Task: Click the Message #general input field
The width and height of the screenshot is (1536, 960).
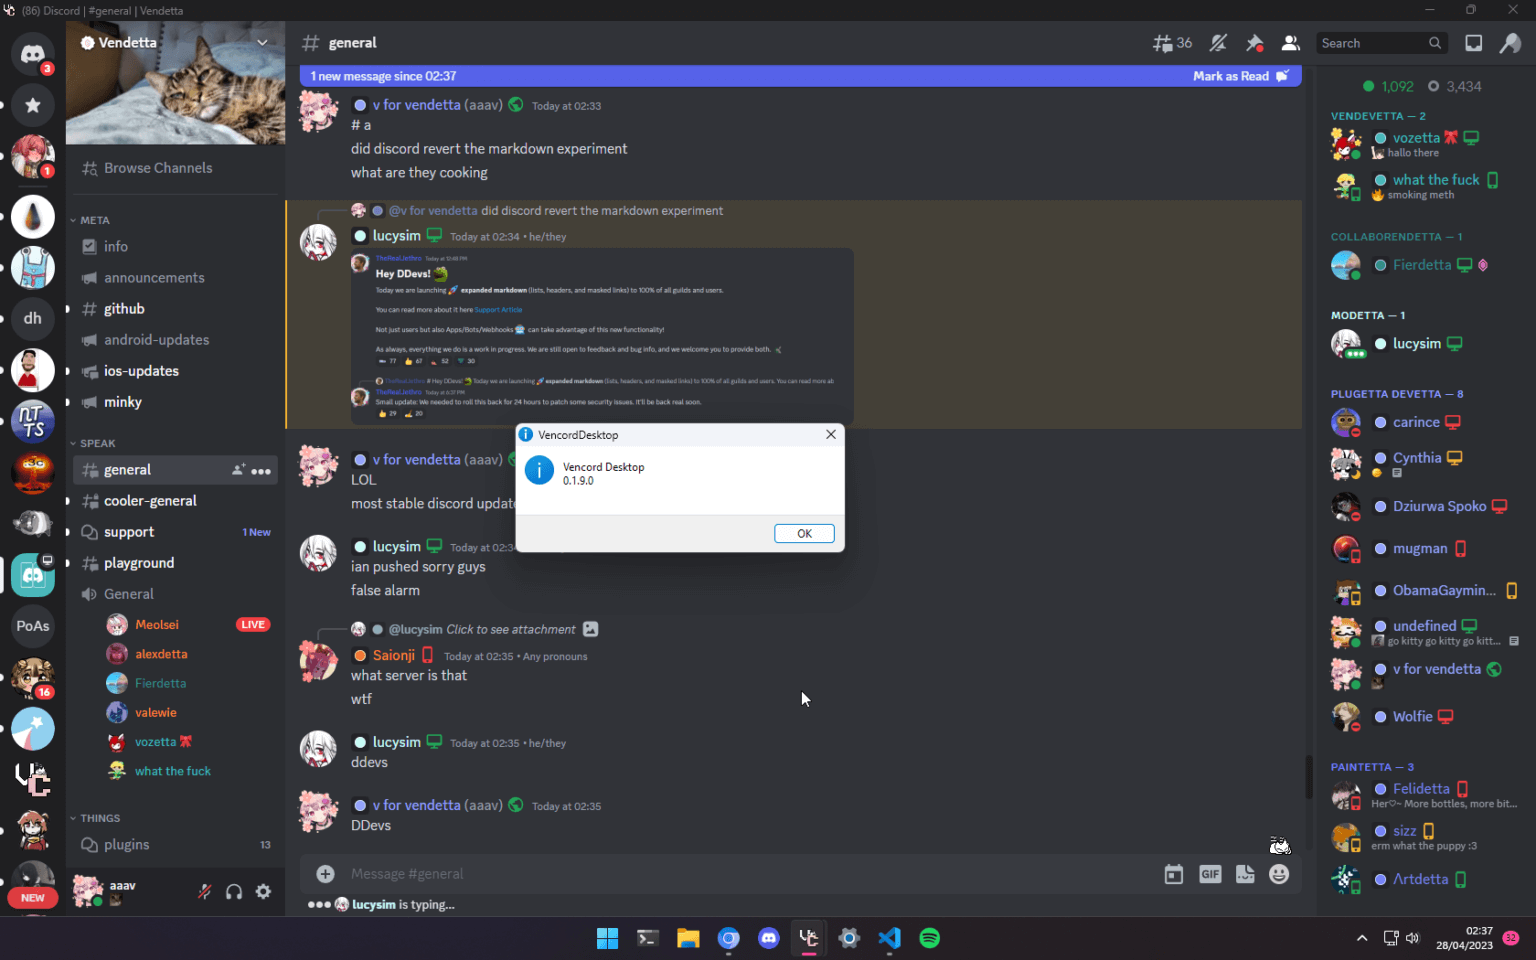Action: point(740,874)
